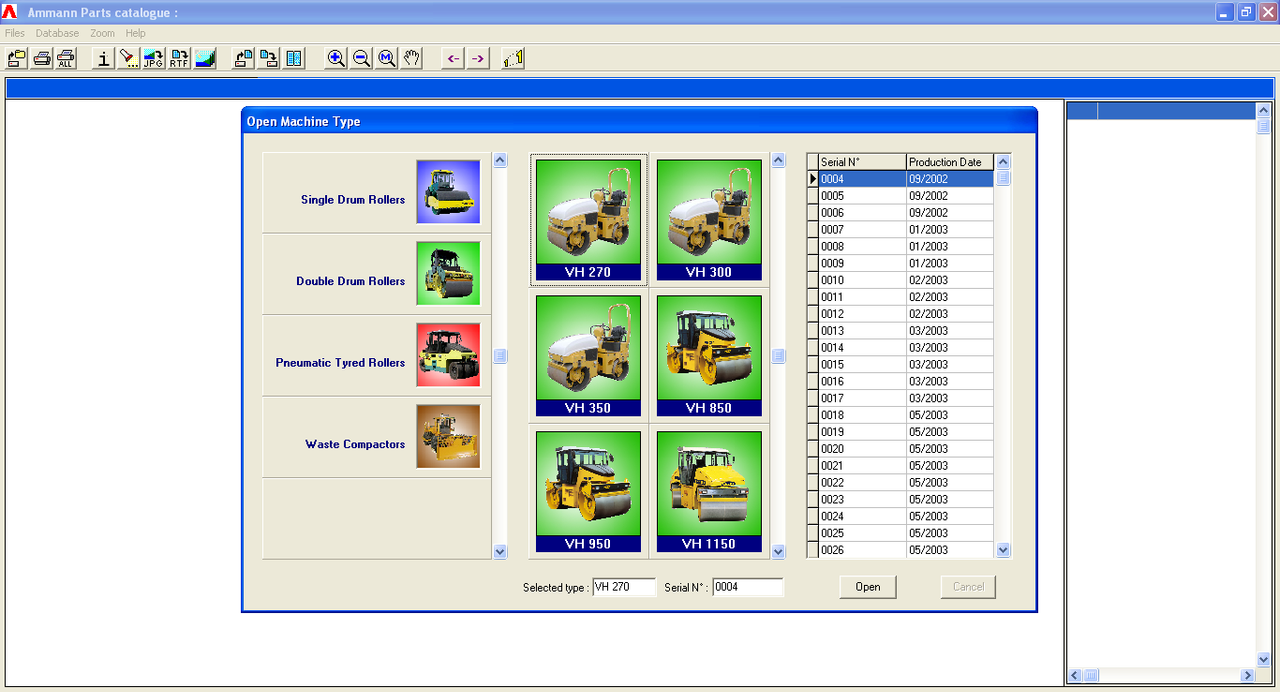Select the VH 350 machine thumbnail
Viewport: 1280px width, 692px height.
pos(588,356)
